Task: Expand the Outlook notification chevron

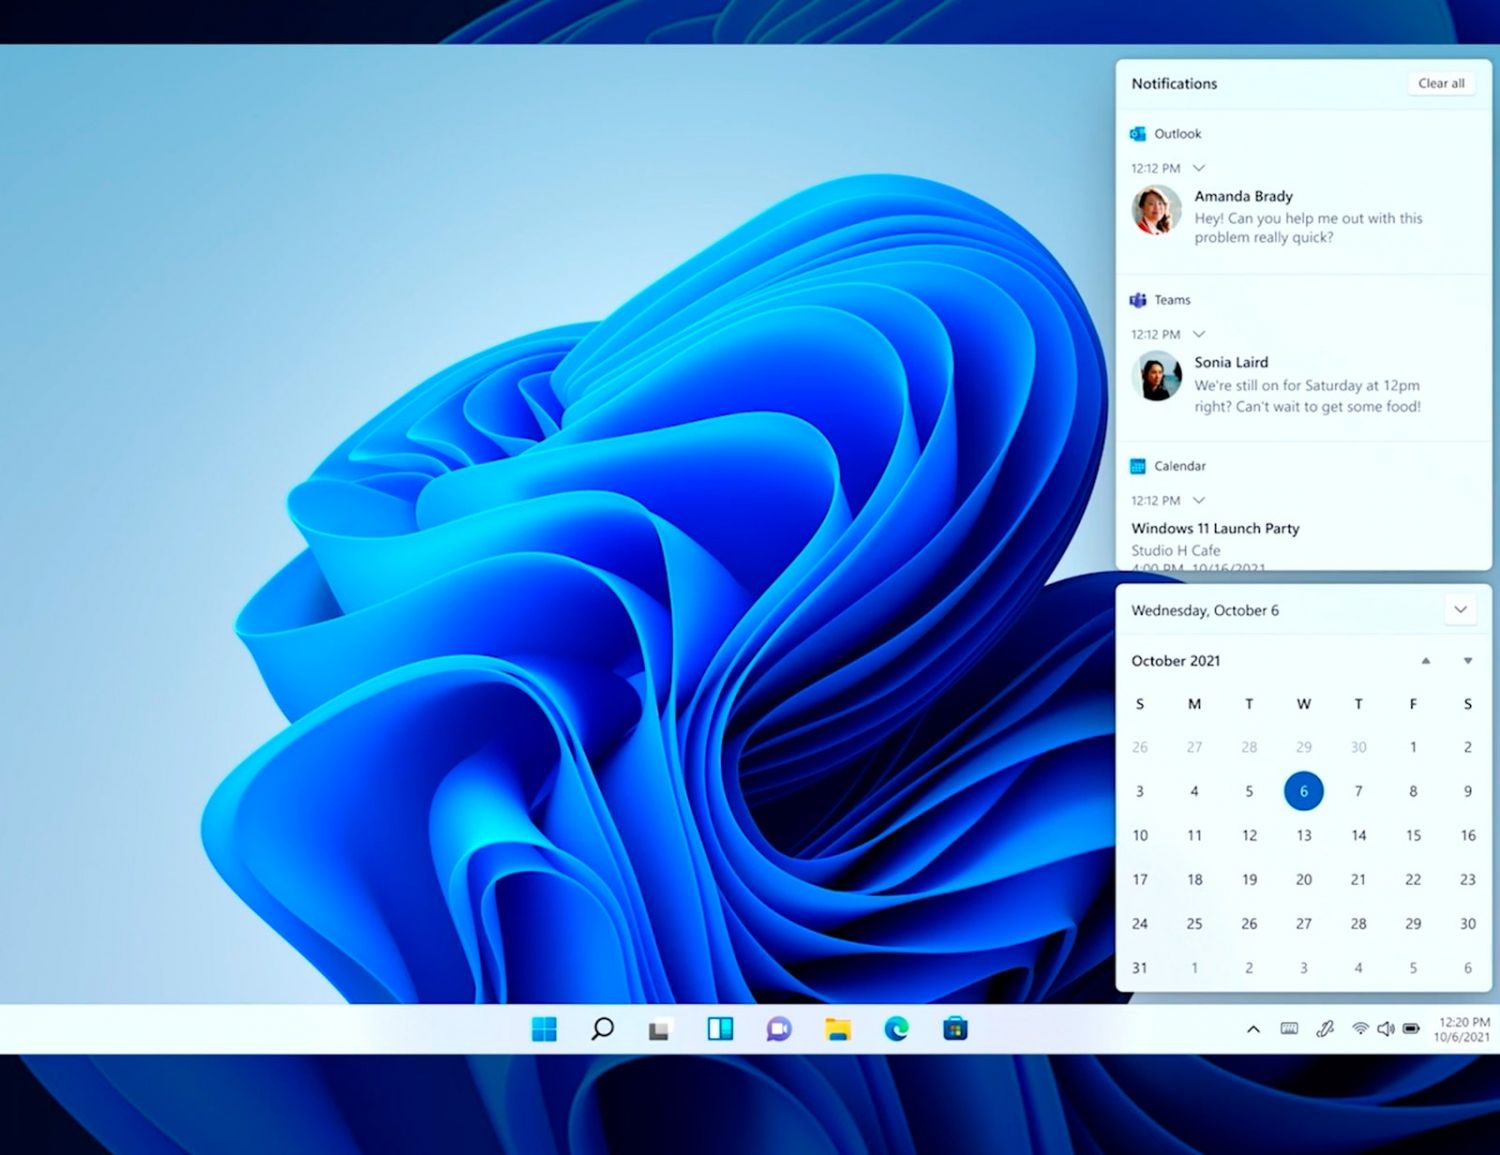Action: click(1199, 168)
